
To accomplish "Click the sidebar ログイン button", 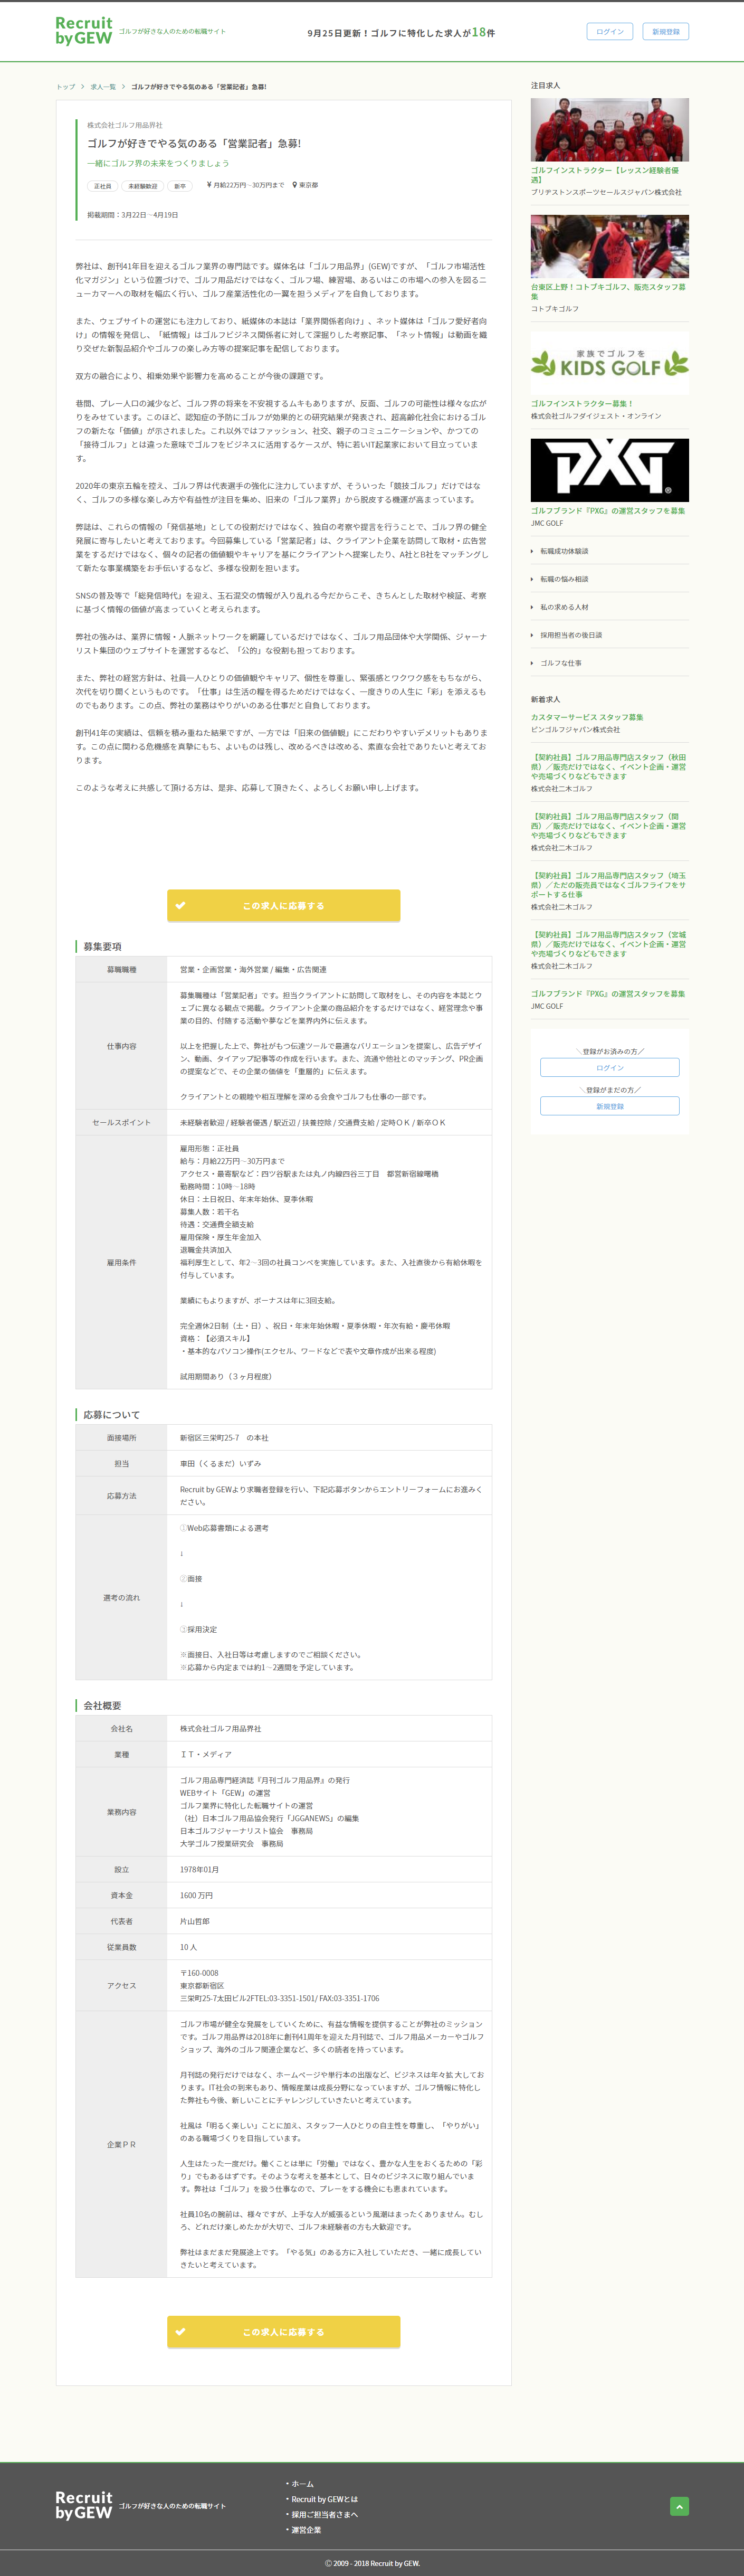I will [609, 1068].
